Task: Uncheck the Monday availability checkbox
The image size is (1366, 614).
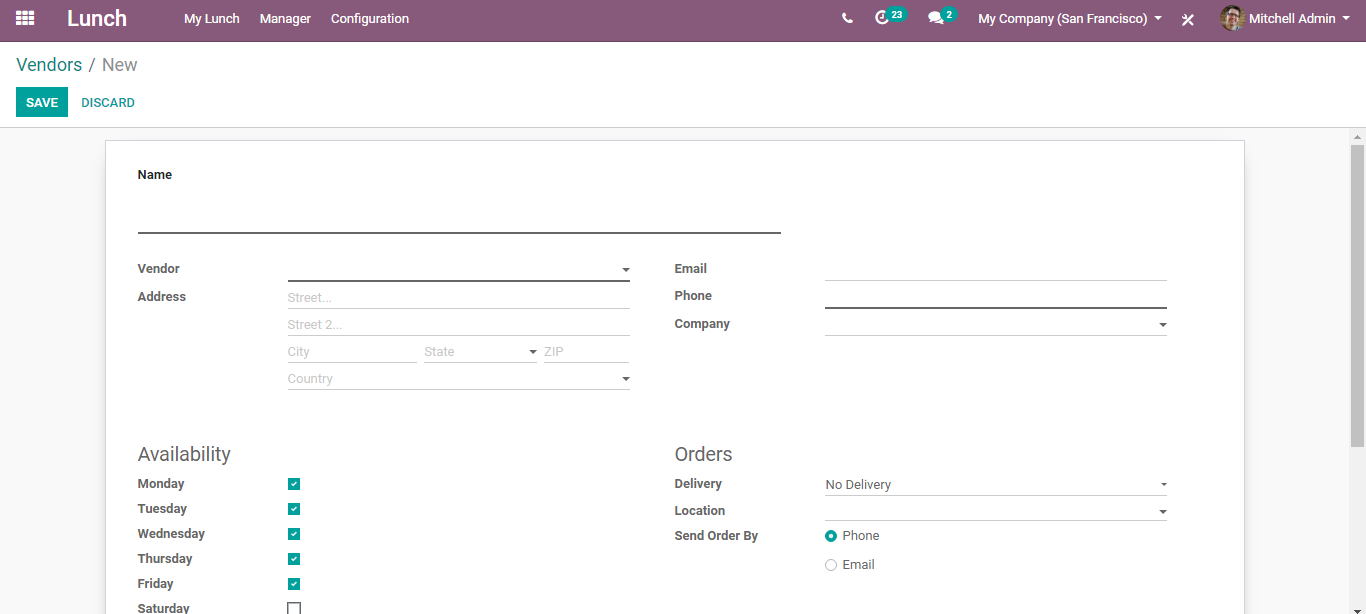Action: [x=294, y=484]
